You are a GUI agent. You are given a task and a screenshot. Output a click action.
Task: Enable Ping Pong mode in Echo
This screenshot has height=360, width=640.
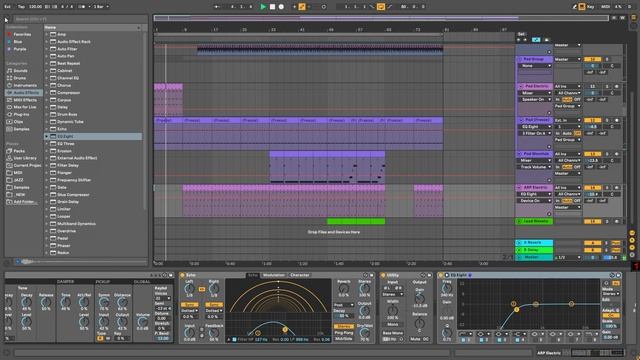tap(344, 333)
